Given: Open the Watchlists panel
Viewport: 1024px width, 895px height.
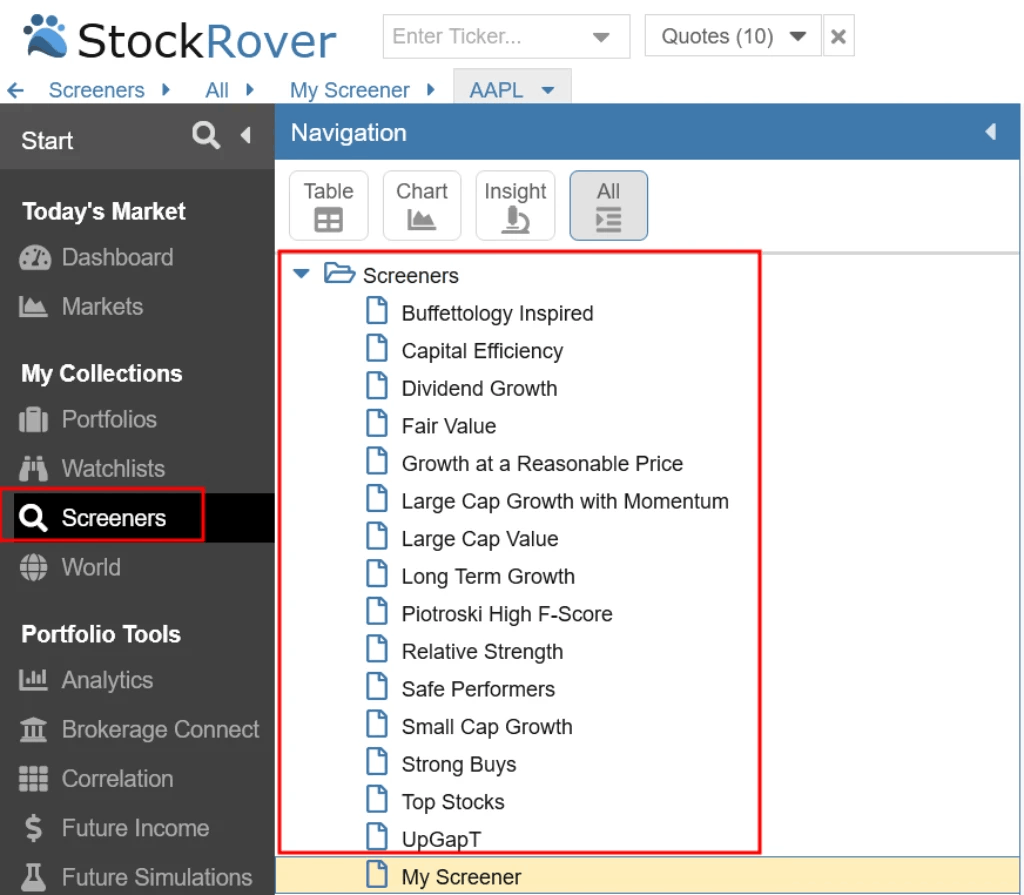Looking at the screenshot, I should point(110,468).
